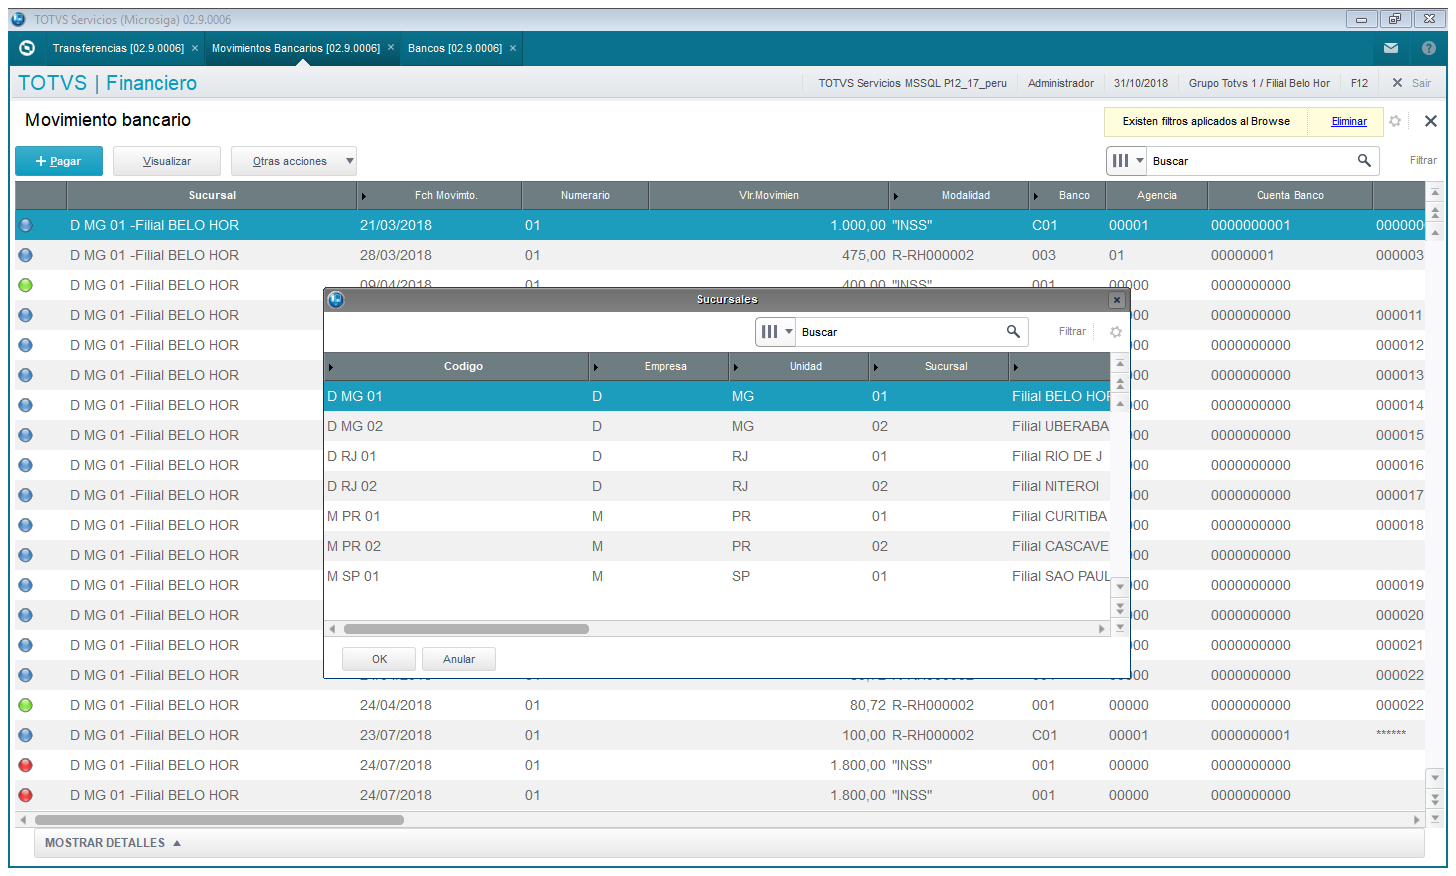Move down one row in Sucursales list
Screen dimensions: 1456x876
pos(1120,587)
